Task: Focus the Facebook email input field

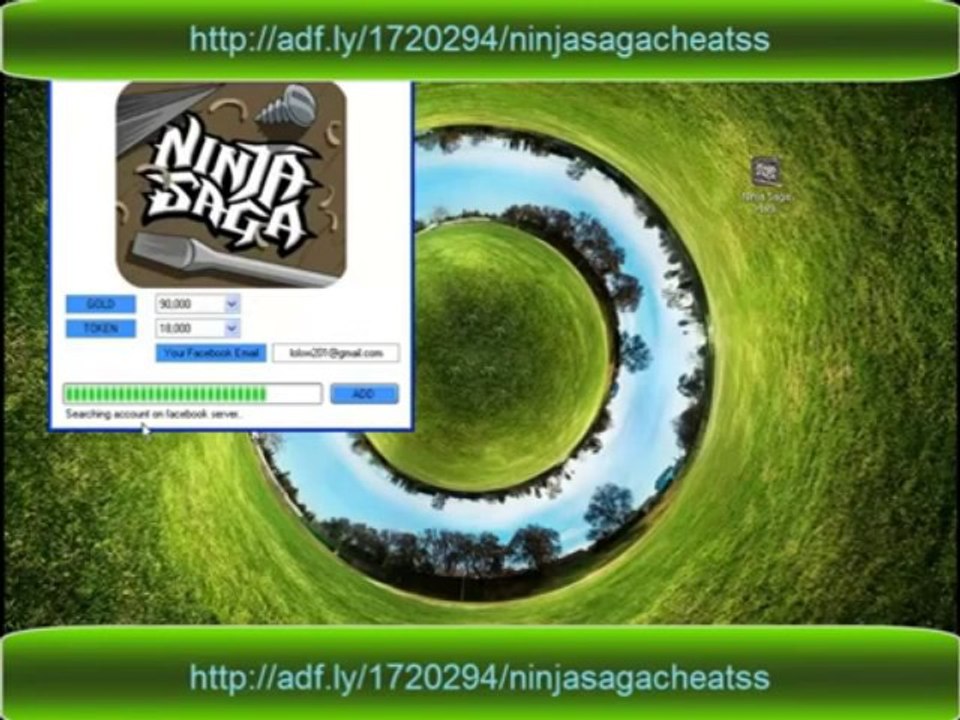Action: (x=336, y=353)
